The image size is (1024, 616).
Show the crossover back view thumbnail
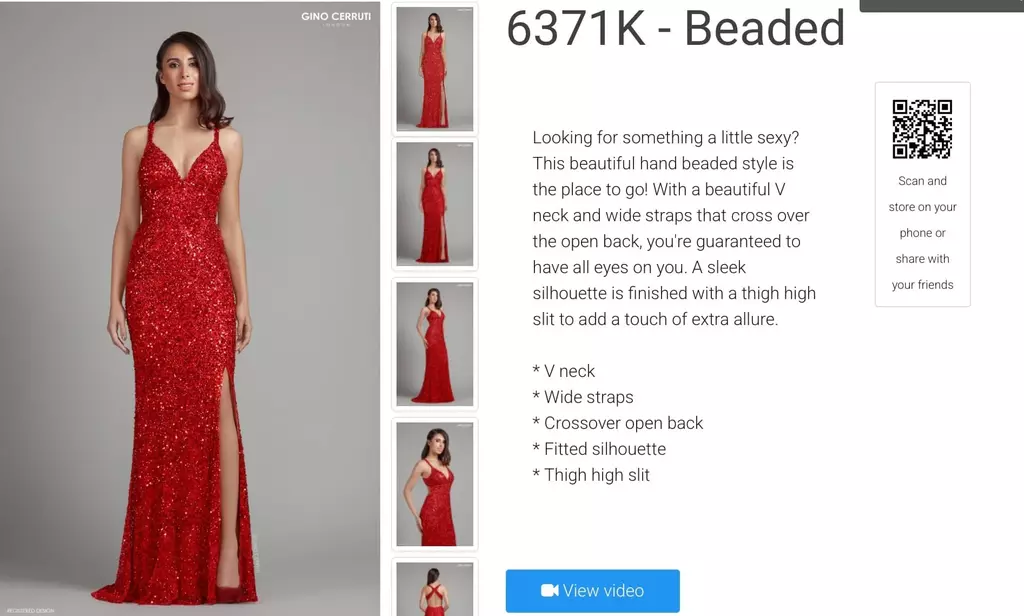click(435, 587)
